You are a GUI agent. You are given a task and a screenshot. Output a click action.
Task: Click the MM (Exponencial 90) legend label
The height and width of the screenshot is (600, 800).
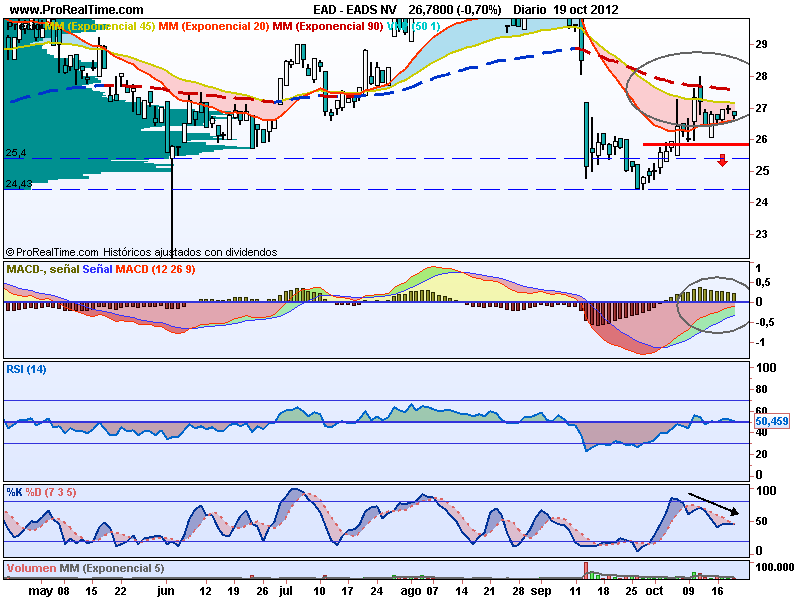tap(327, 25)
